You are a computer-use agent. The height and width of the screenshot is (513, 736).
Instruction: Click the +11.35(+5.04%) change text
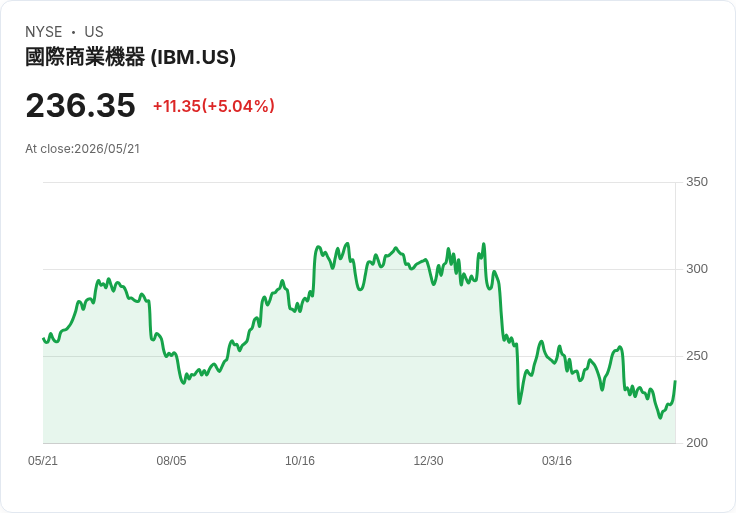(214, 106)
